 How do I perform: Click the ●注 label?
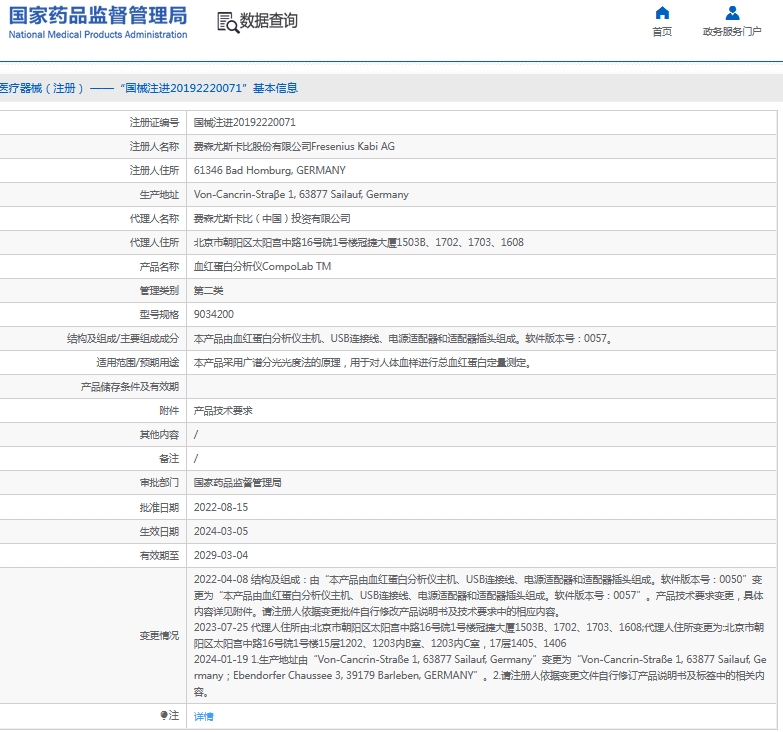[x=169, y=716]
